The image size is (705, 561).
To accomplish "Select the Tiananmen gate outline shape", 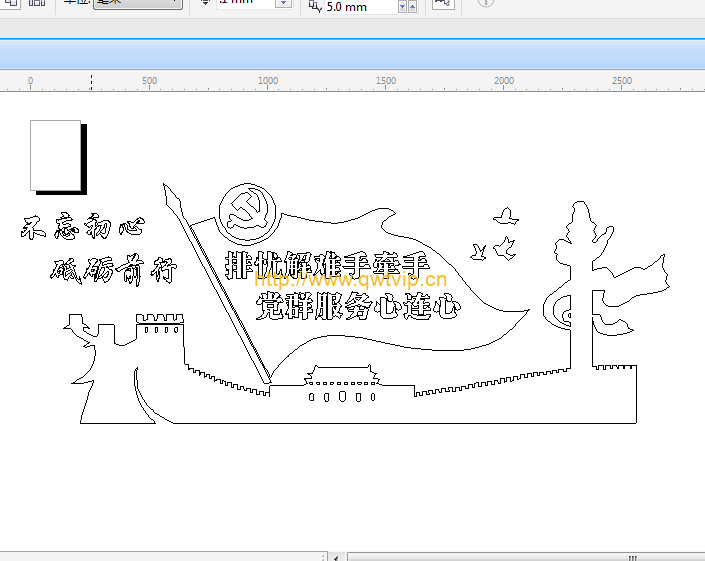I will click(342, 382).
